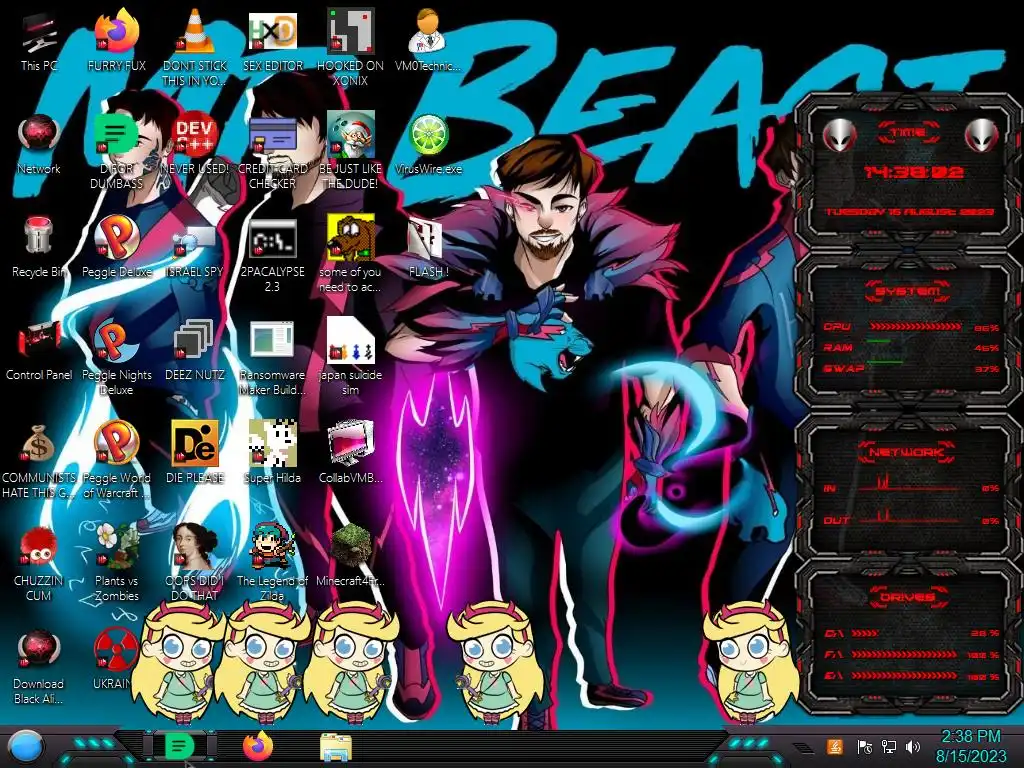Click the Start orb button
This screenshot has width=1024, height=768.
click(25, 748)
